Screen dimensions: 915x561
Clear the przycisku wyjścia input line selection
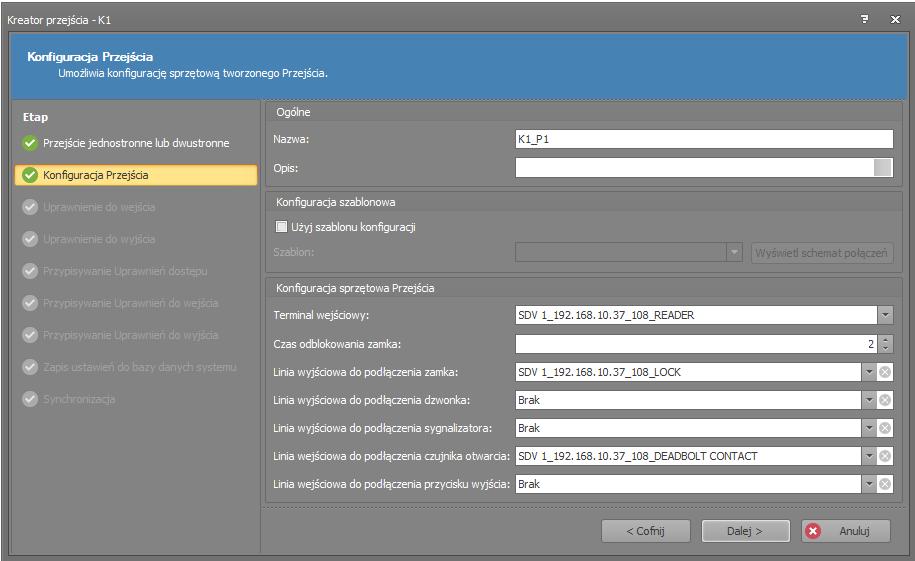tap(885, 484)
